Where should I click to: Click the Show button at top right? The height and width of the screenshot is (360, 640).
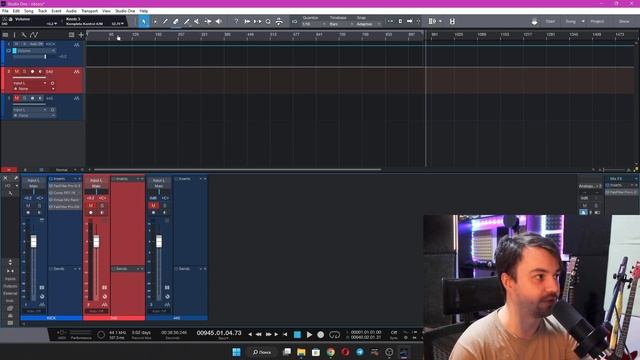[x=624, y=21]
